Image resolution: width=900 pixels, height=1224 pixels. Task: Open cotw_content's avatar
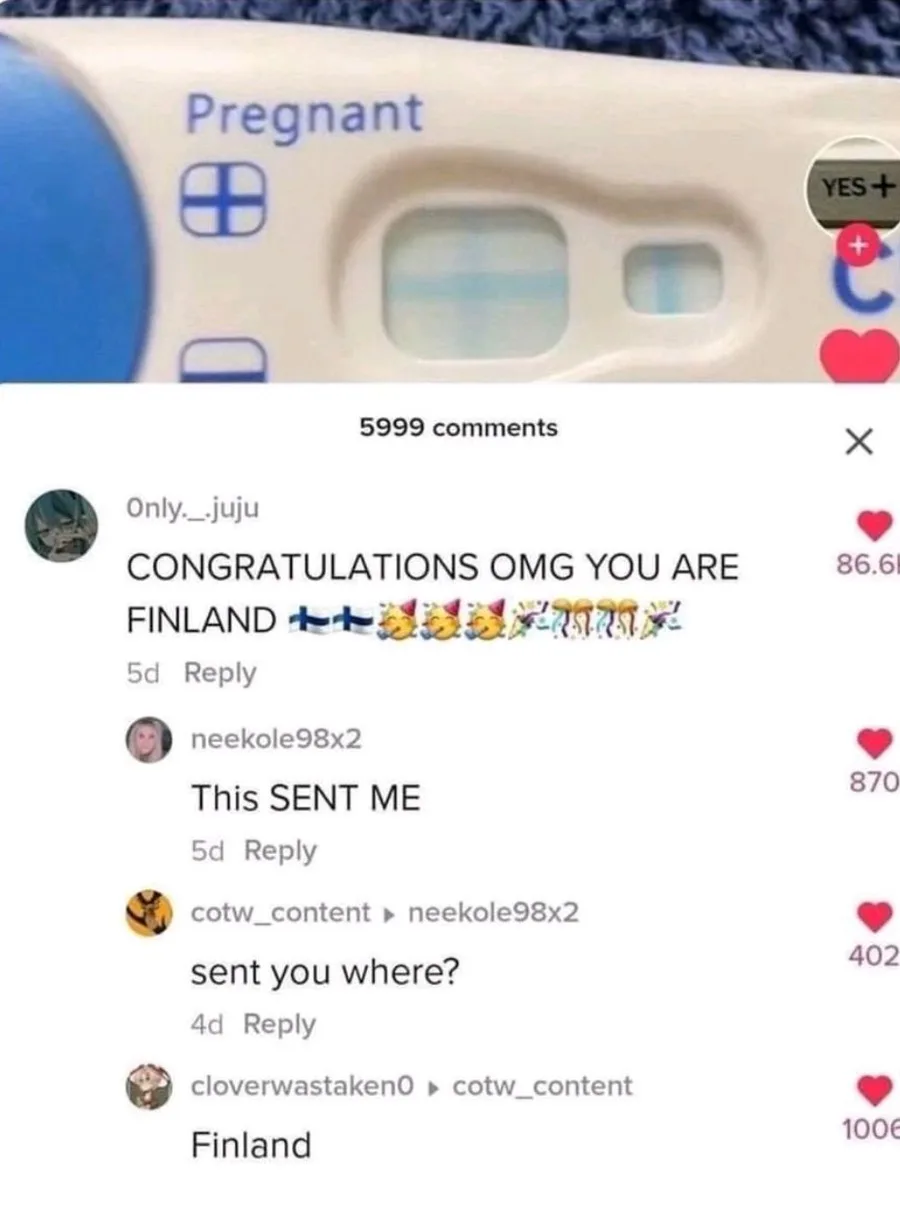[148, 913]
